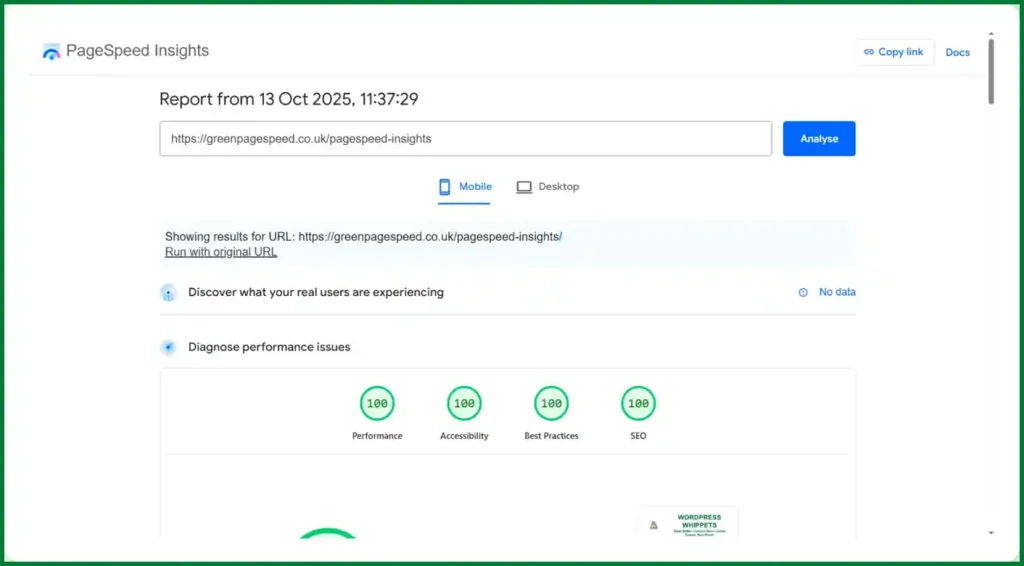
Task: Select the Accessibility 100 score gauge
Action: click(464, 403)
